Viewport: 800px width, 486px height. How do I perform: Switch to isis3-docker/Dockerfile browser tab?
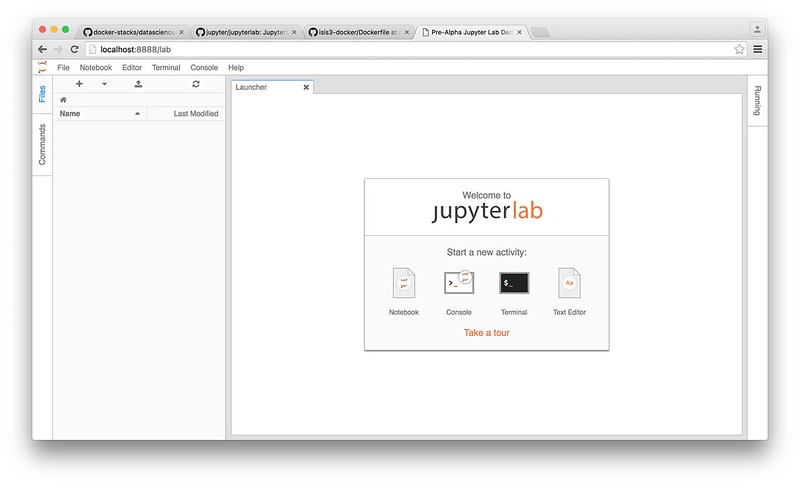point(359,32)
